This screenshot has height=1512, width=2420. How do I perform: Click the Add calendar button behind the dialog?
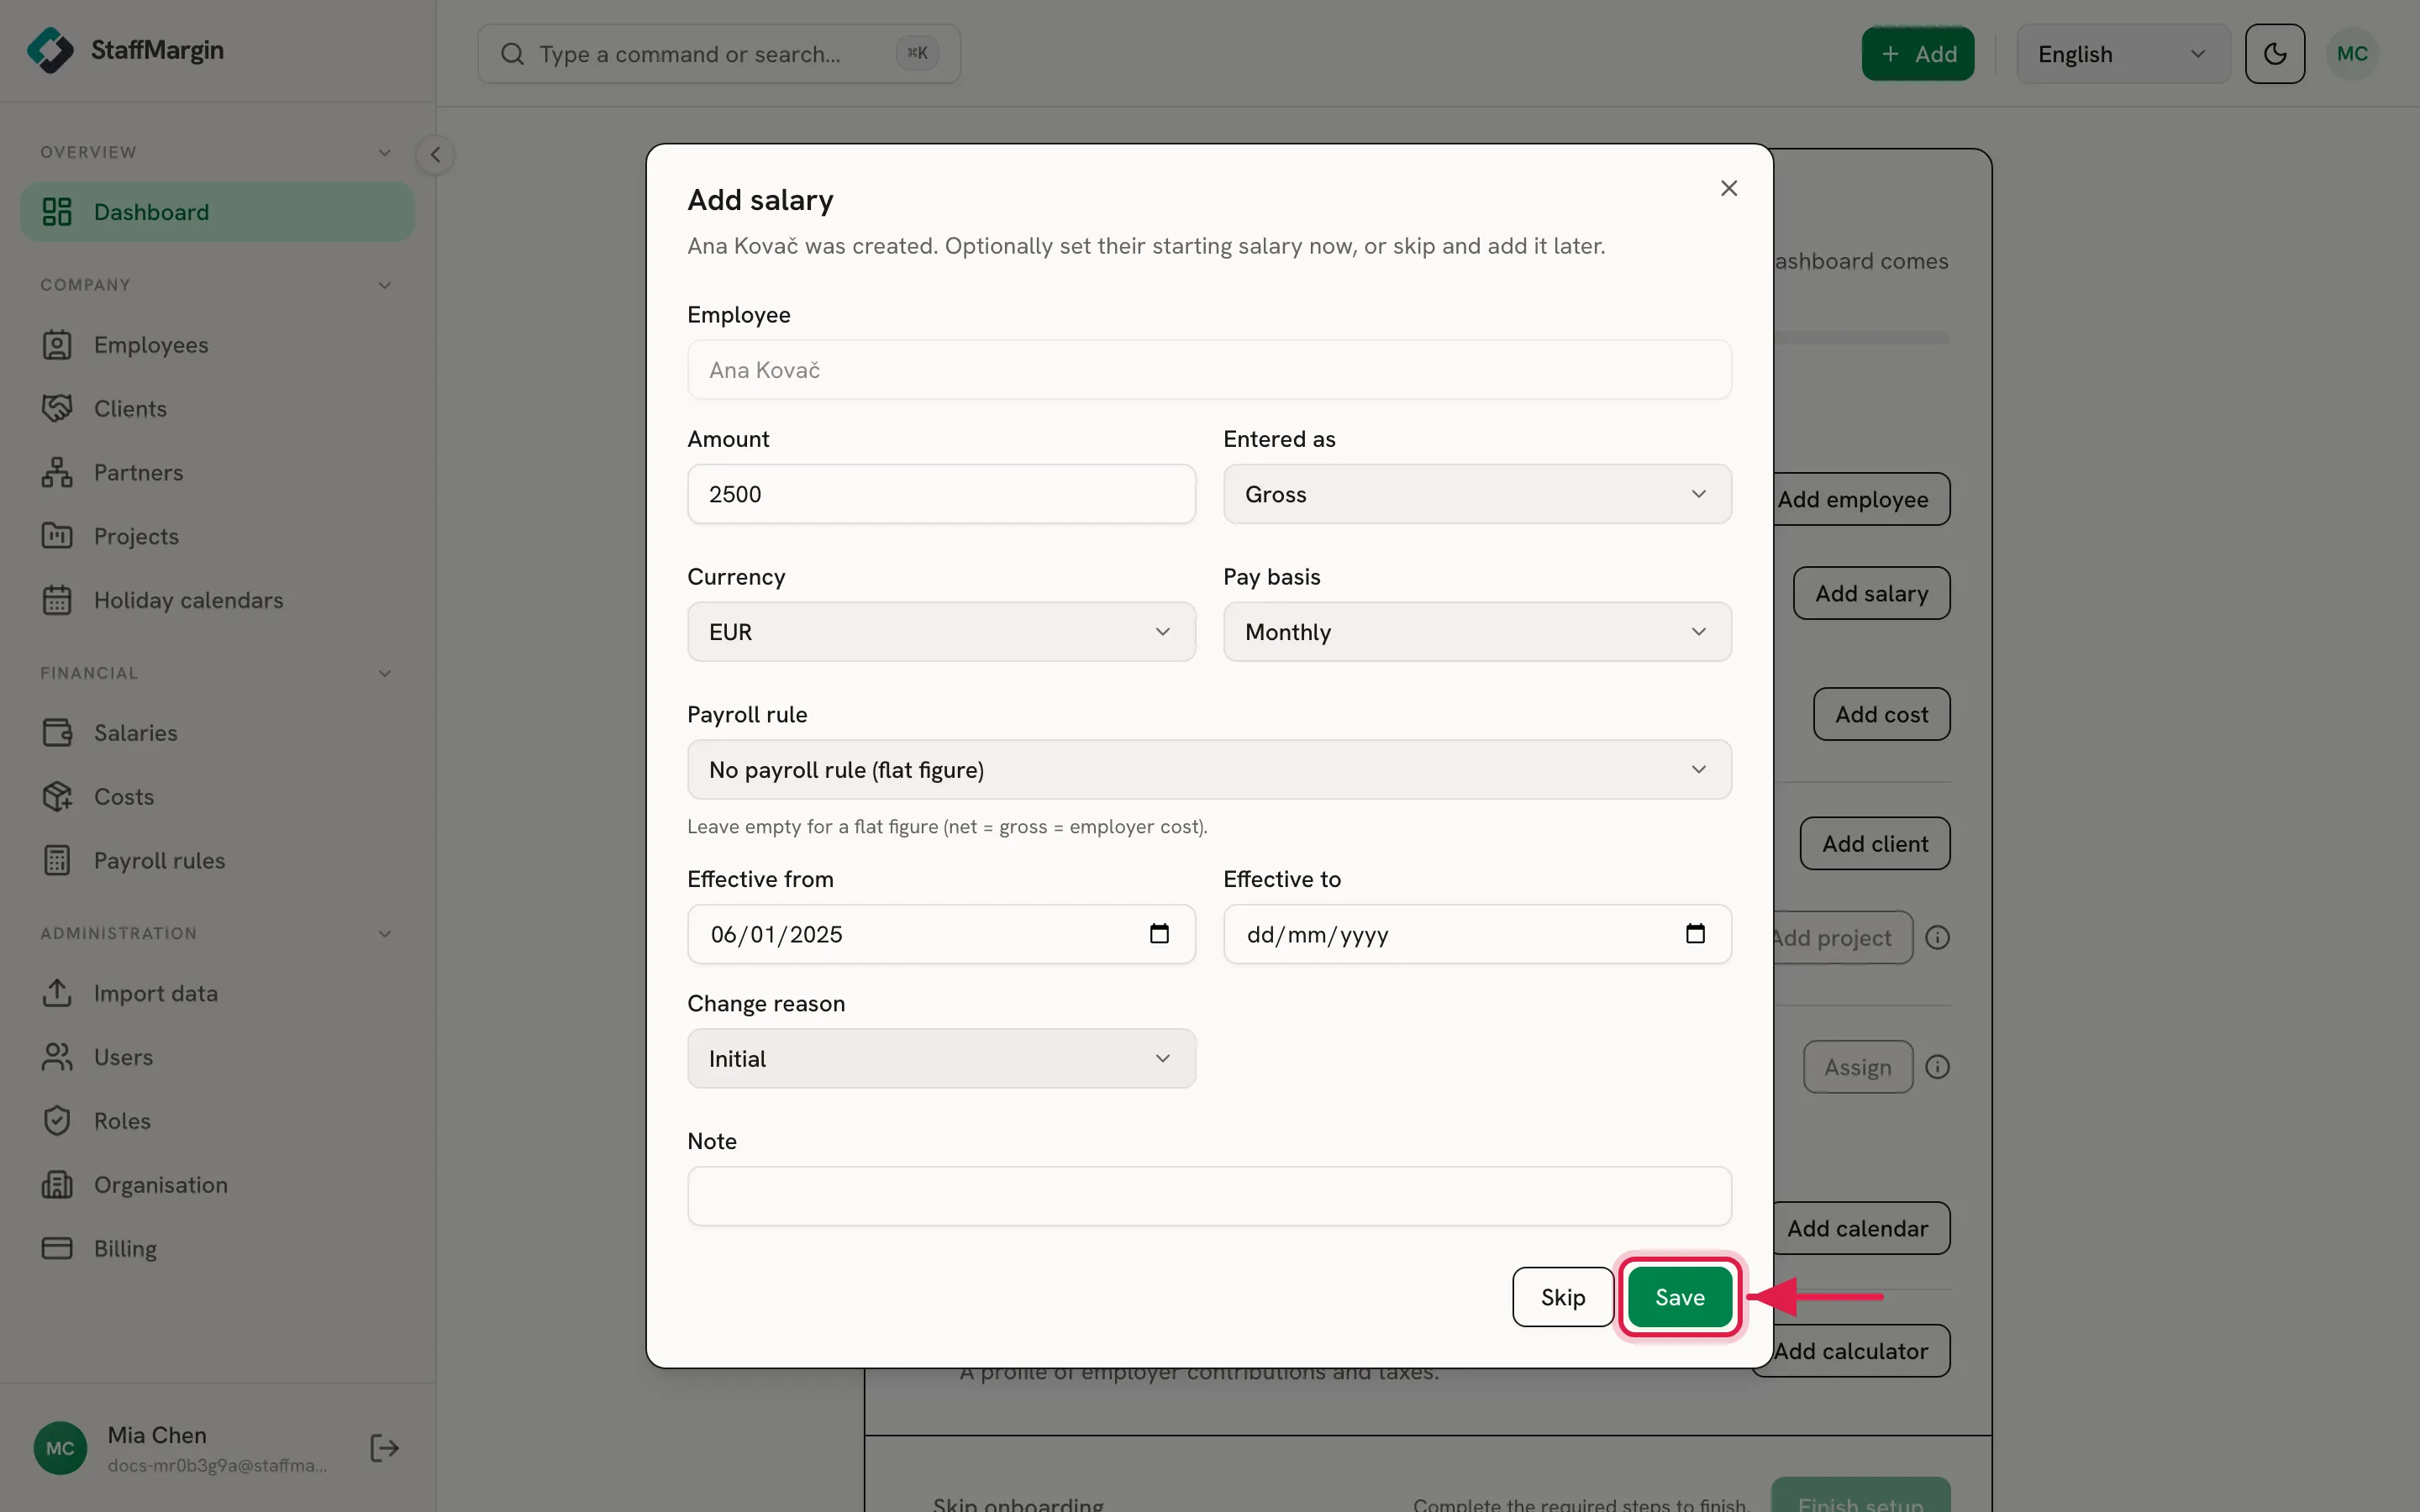coord(1863,1228)
